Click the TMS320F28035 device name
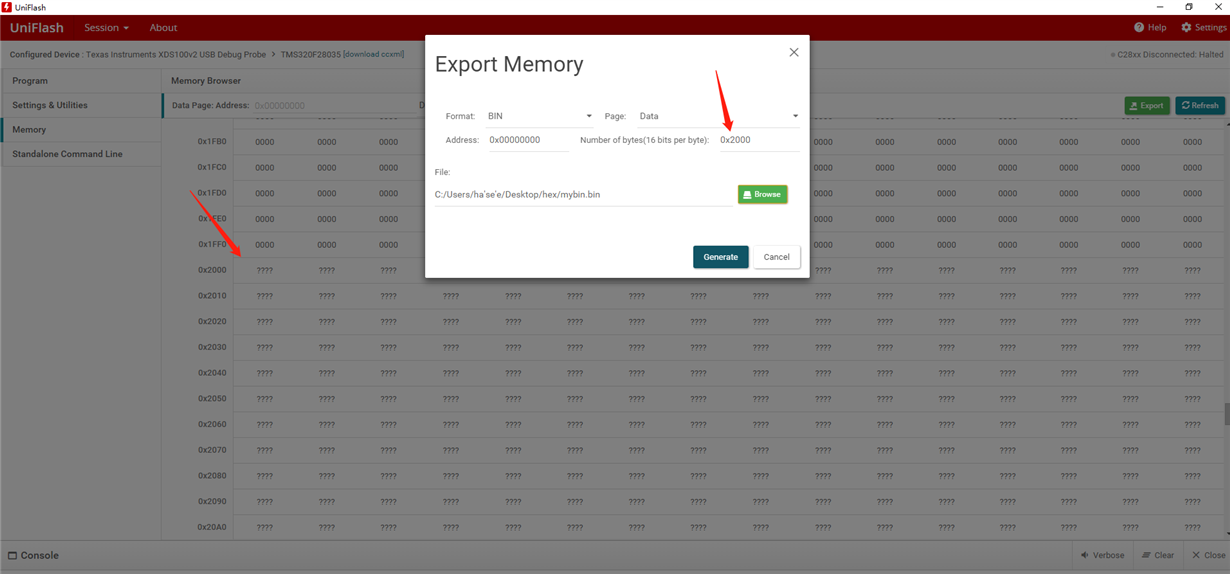The width and height of the screenshot is (1230, 574). tap(310, 54)
